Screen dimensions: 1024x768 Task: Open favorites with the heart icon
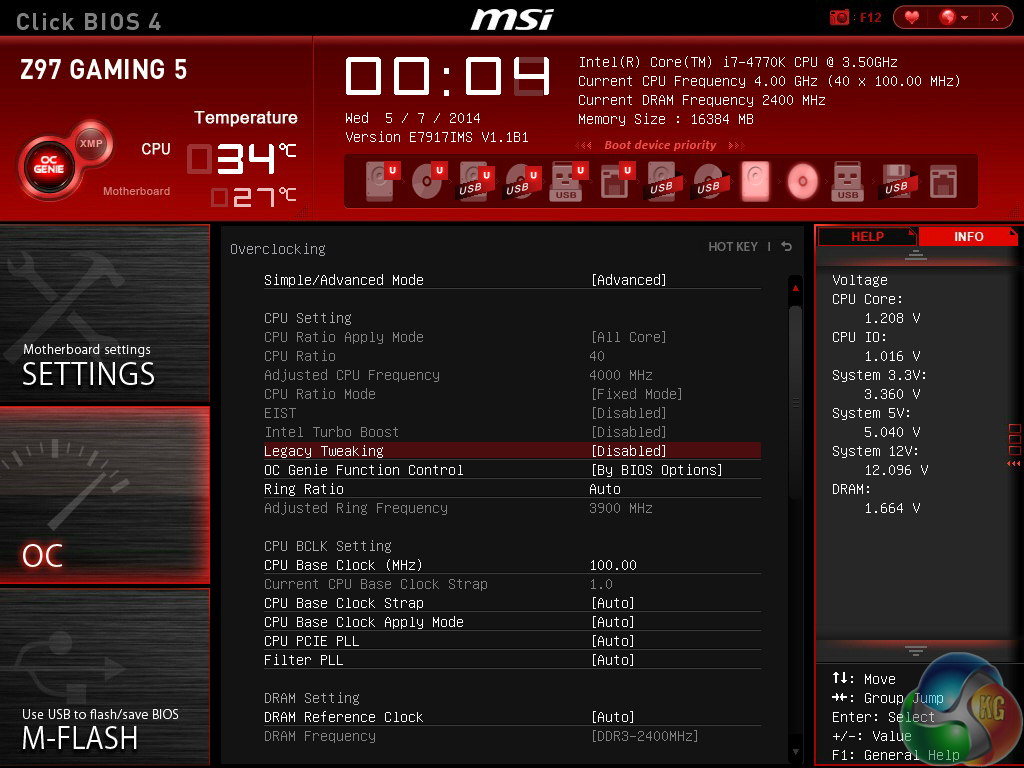pyautogui.click(x=912, y=18)
